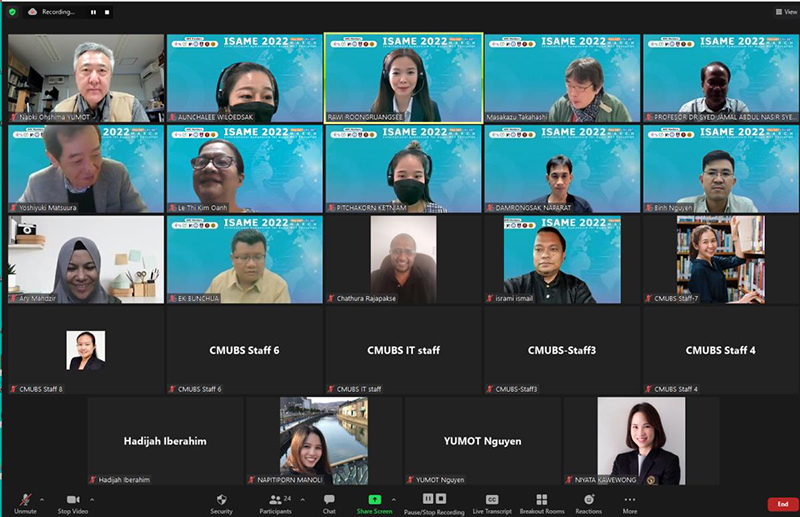Click the red End meeting button
800x517 pixels.
point(783,504)
